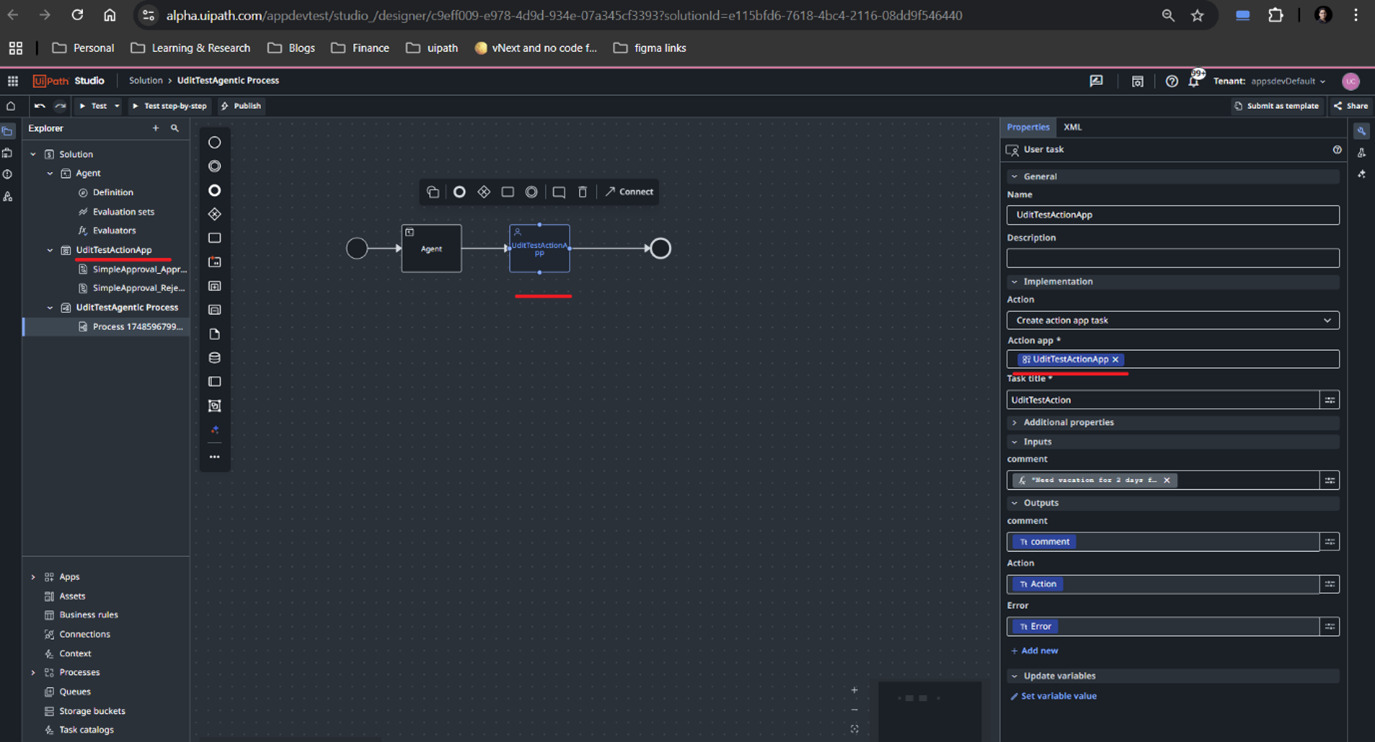Open the Create action app task dropdown

tap(1173, 321)
